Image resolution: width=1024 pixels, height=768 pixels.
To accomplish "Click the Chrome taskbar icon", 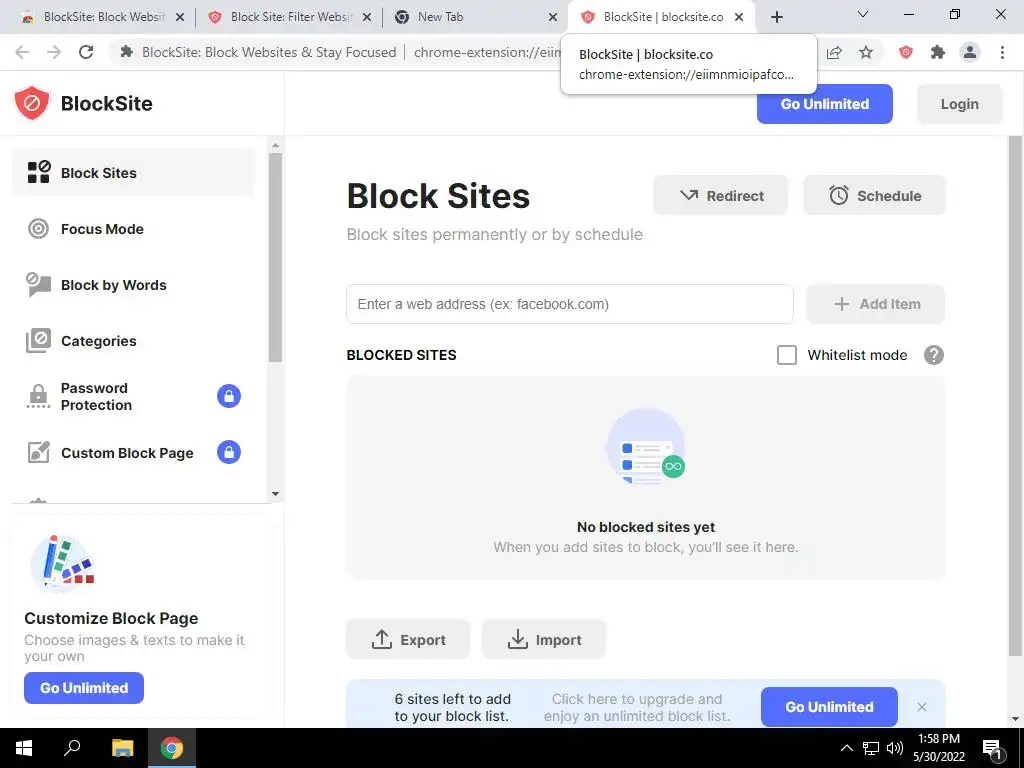I will click(172, 748).
